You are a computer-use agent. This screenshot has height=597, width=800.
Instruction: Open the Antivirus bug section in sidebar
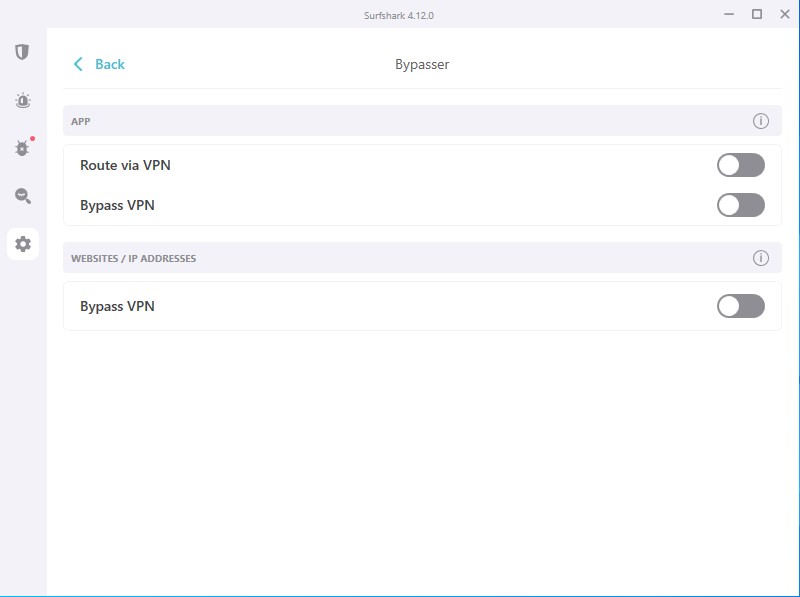click(x=22, y=148)
